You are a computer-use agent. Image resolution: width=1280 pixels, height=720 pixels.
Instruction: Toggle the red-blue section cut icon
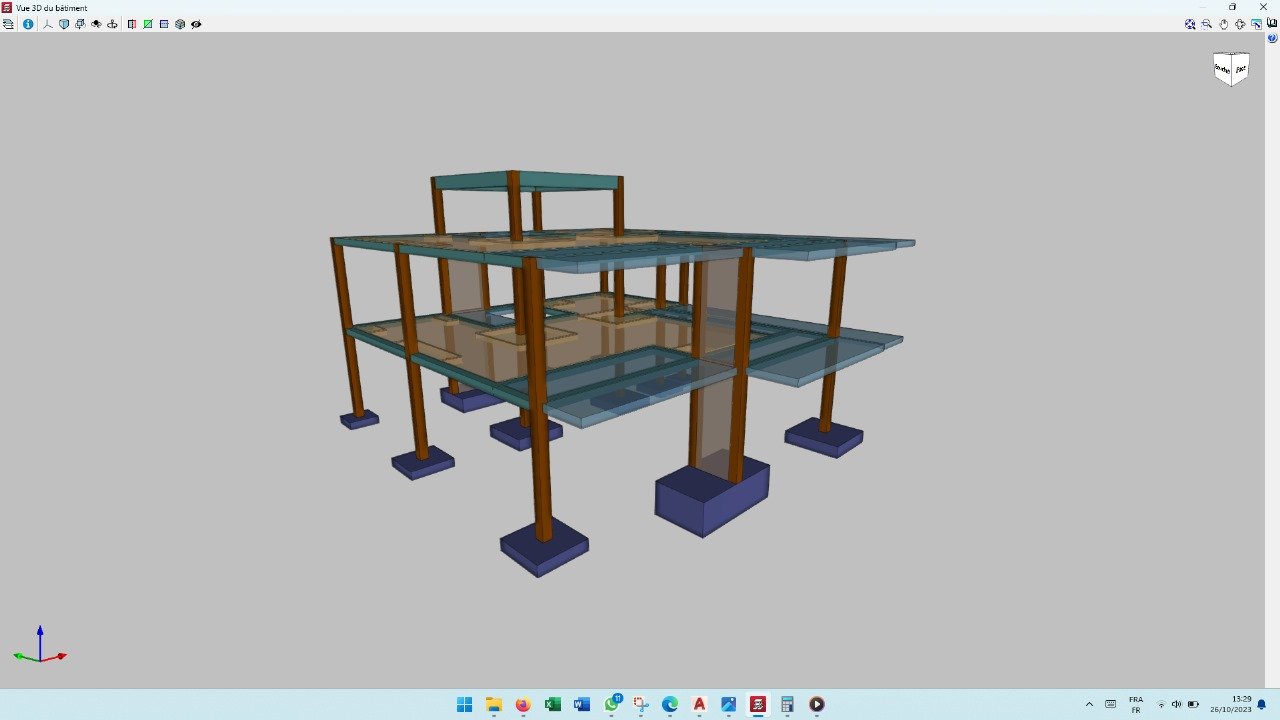pos(132,24)
